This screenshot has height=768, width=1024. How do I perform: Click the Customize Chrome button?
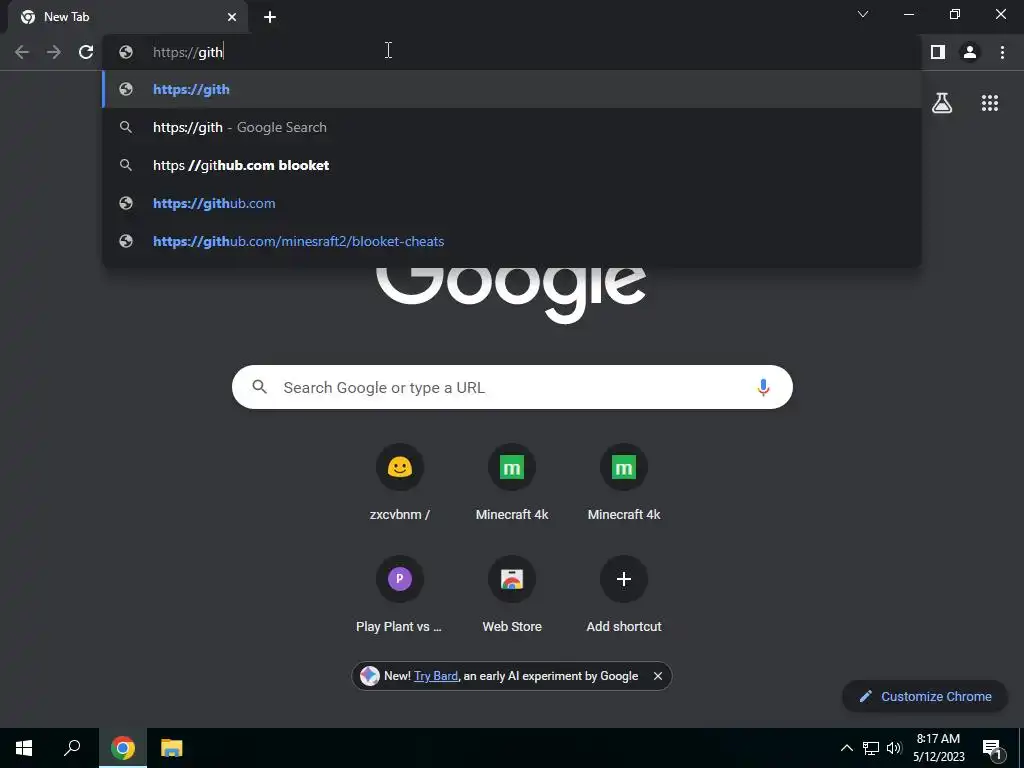(925, 696)
